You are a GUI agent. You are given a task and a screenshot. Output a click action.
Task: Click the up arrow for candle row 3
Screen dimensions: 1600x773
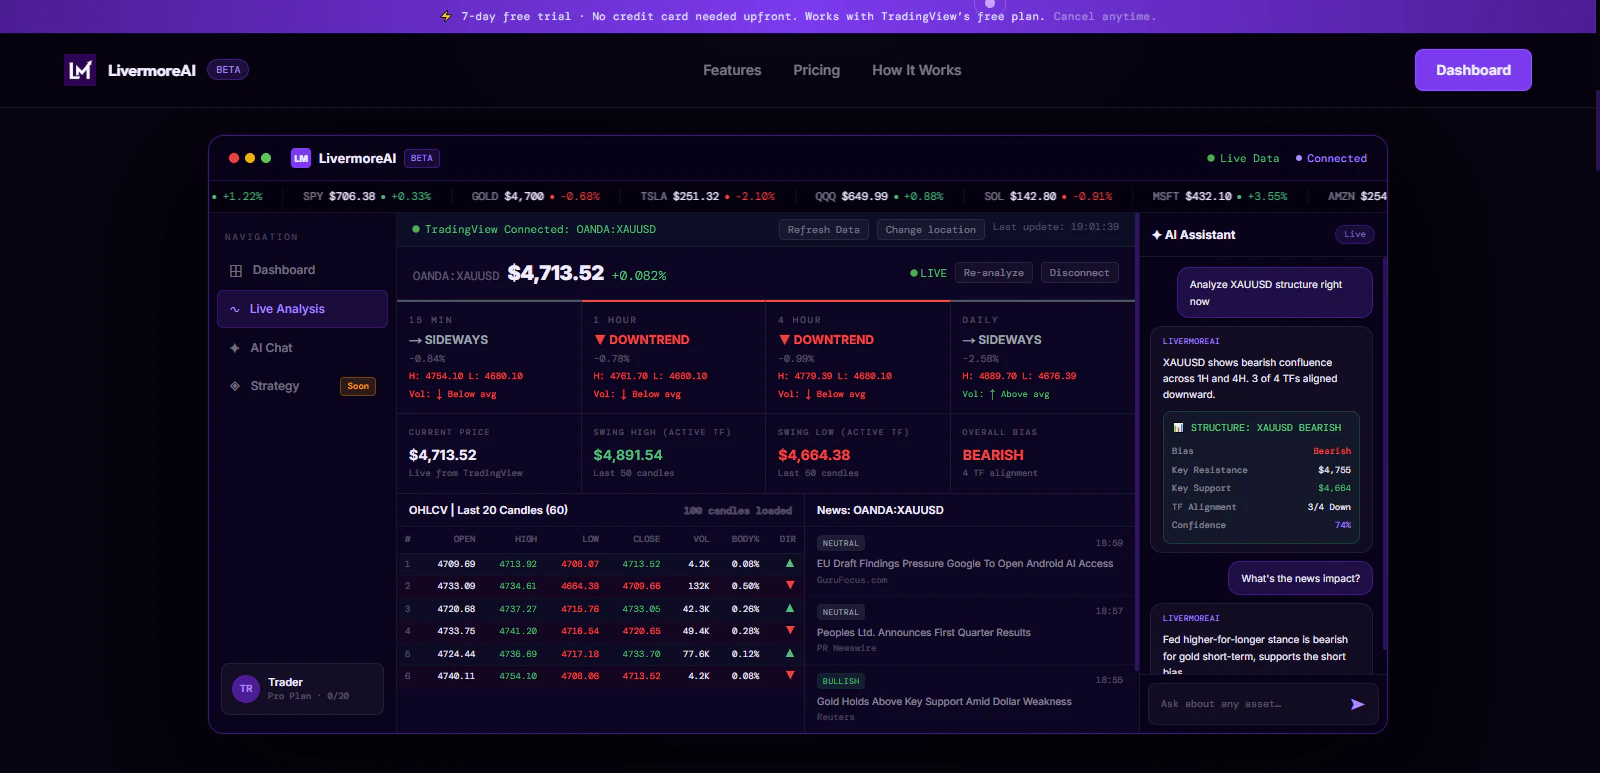(x=790, y=608)
